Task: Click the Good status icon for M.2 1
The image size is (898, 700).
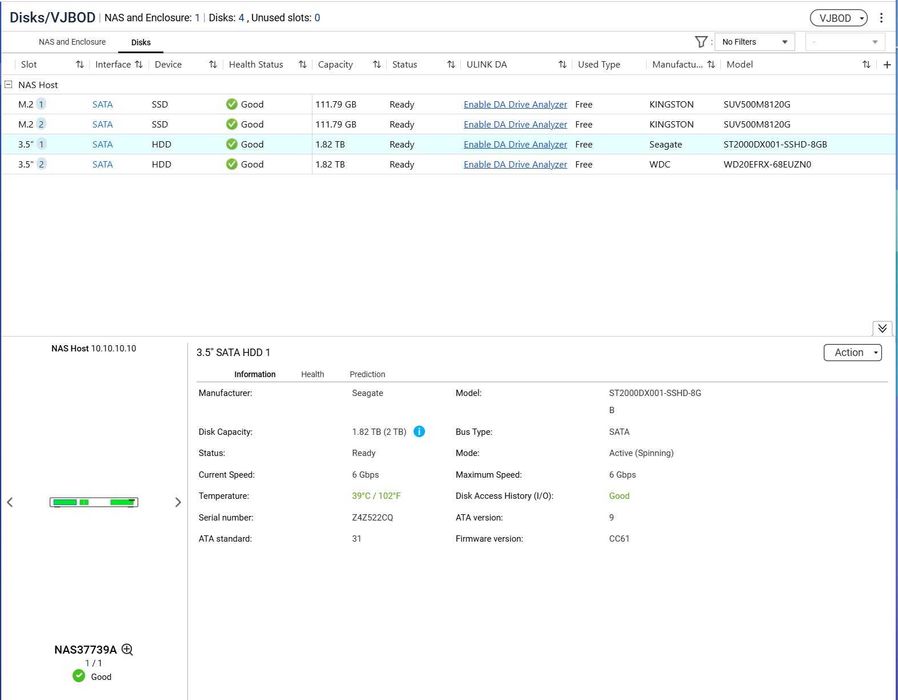Action: coord(231,104)
